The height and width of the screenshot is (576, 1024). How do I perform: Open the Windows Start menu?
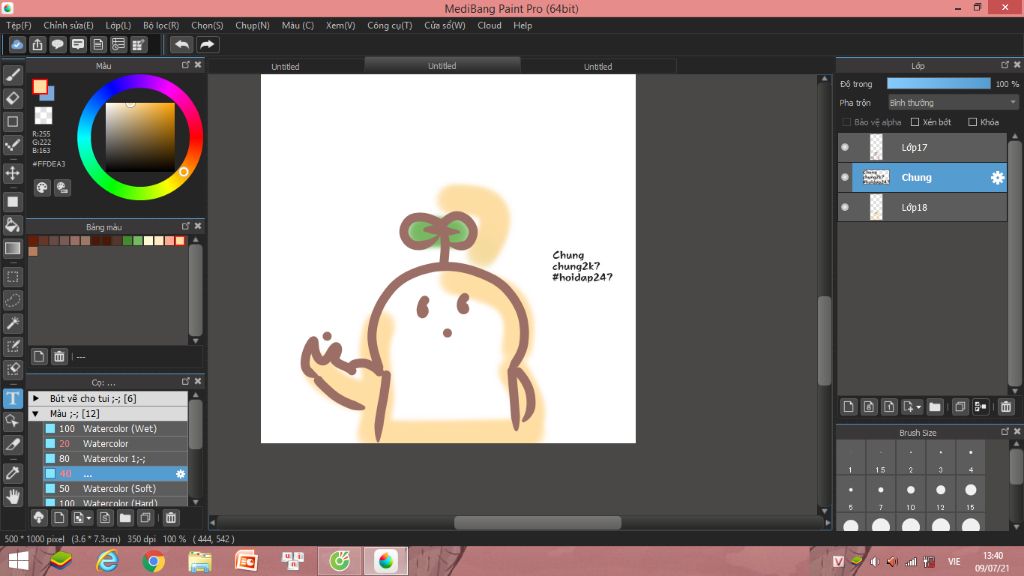pyautogui.click(x=18, y=561)
